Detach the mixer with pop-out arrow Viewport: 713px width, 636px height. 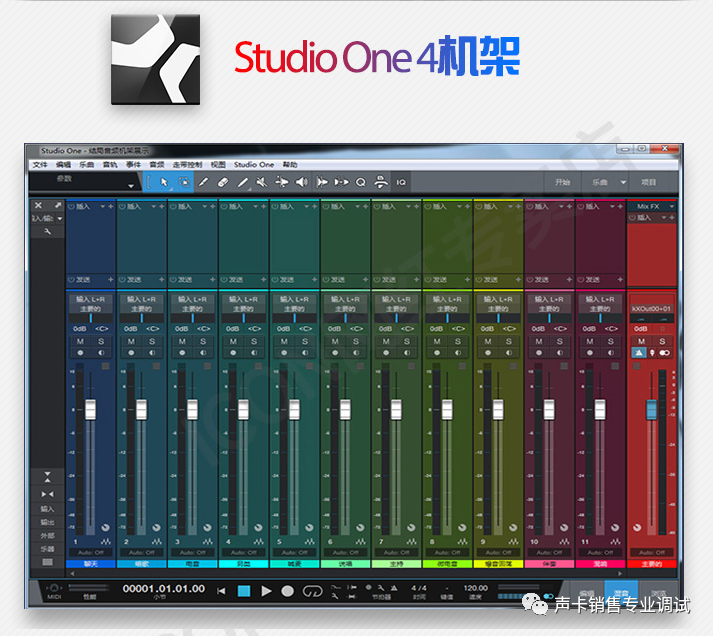click(58, 205)
